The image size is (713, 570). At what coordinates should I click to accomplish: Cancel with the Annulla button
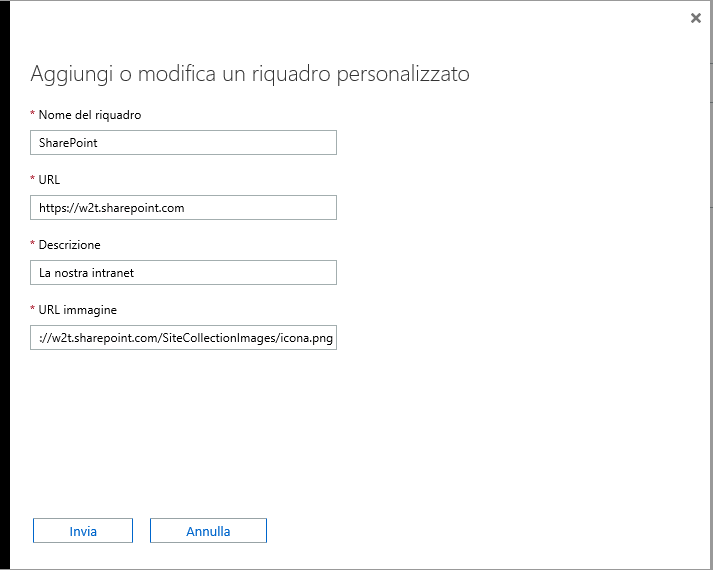click(x=208, y=530)
